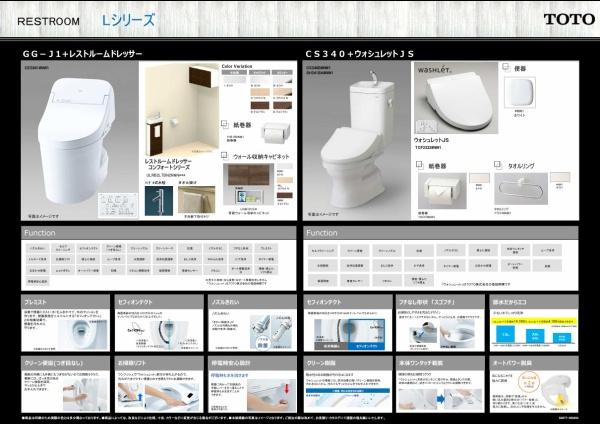Click the washlet brand logo
The image size is (600, 424).
pos(434,70)
